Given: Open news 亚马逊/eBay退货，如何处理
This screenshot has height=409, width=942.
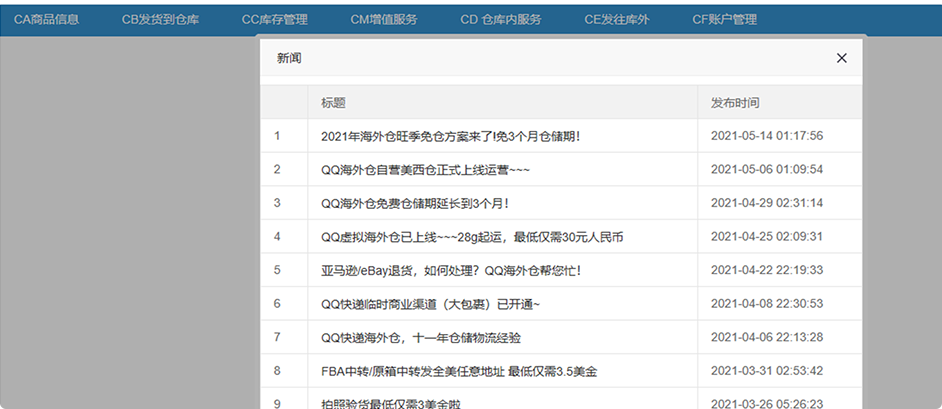Looking at the screenshot, I should [451, 271].
